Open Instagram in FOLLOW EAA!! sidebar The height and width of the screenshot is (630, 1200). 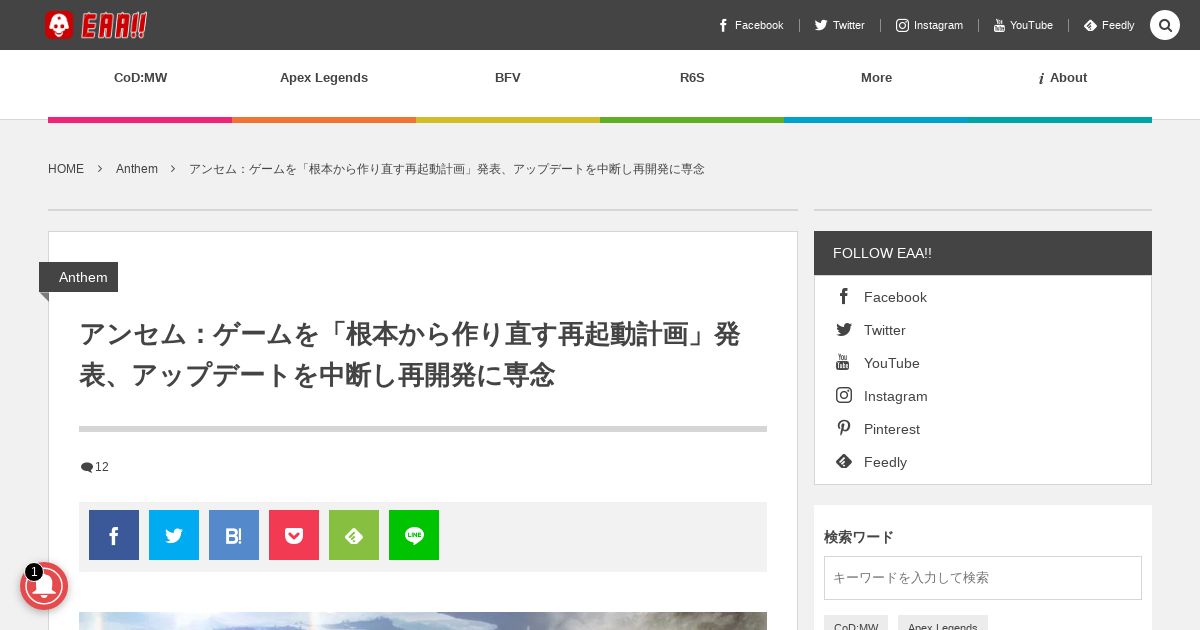click(x=882, y=396)
